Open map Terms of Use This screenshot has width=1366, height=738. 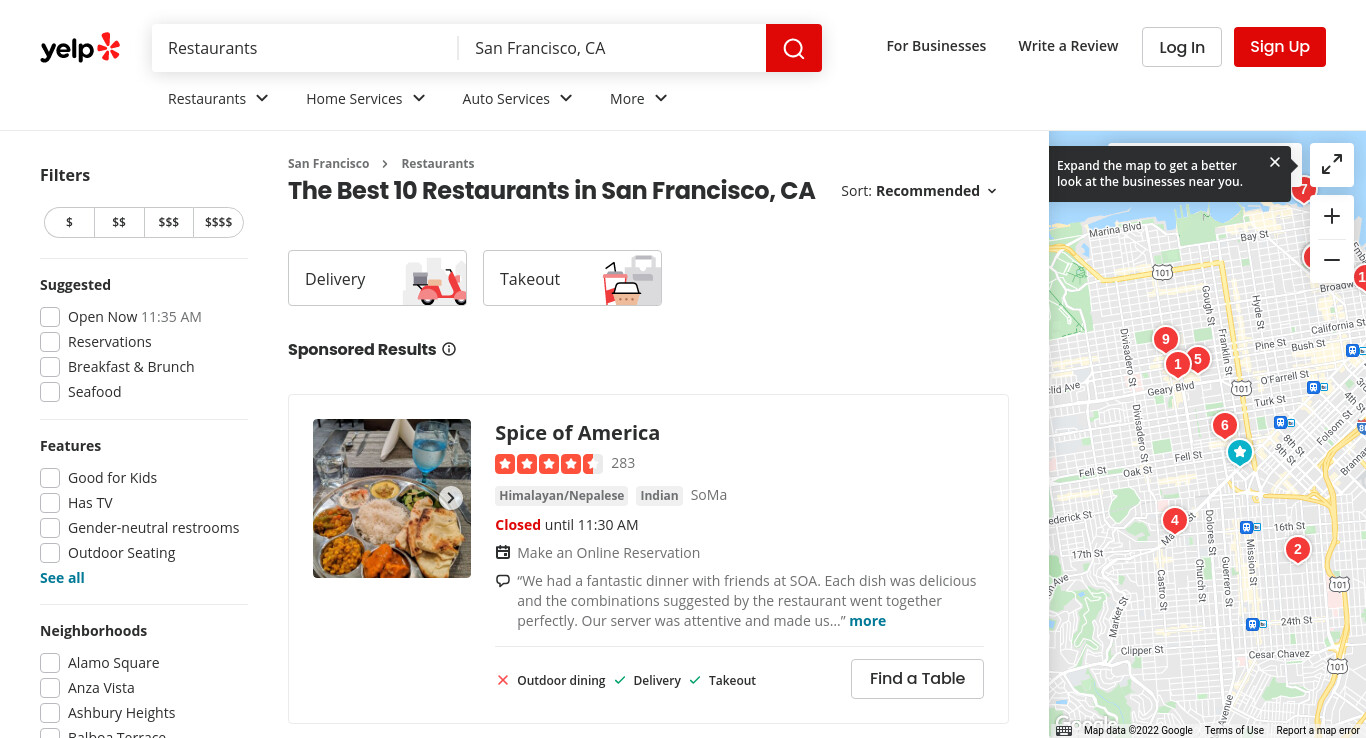click(x=1234, y=731)
